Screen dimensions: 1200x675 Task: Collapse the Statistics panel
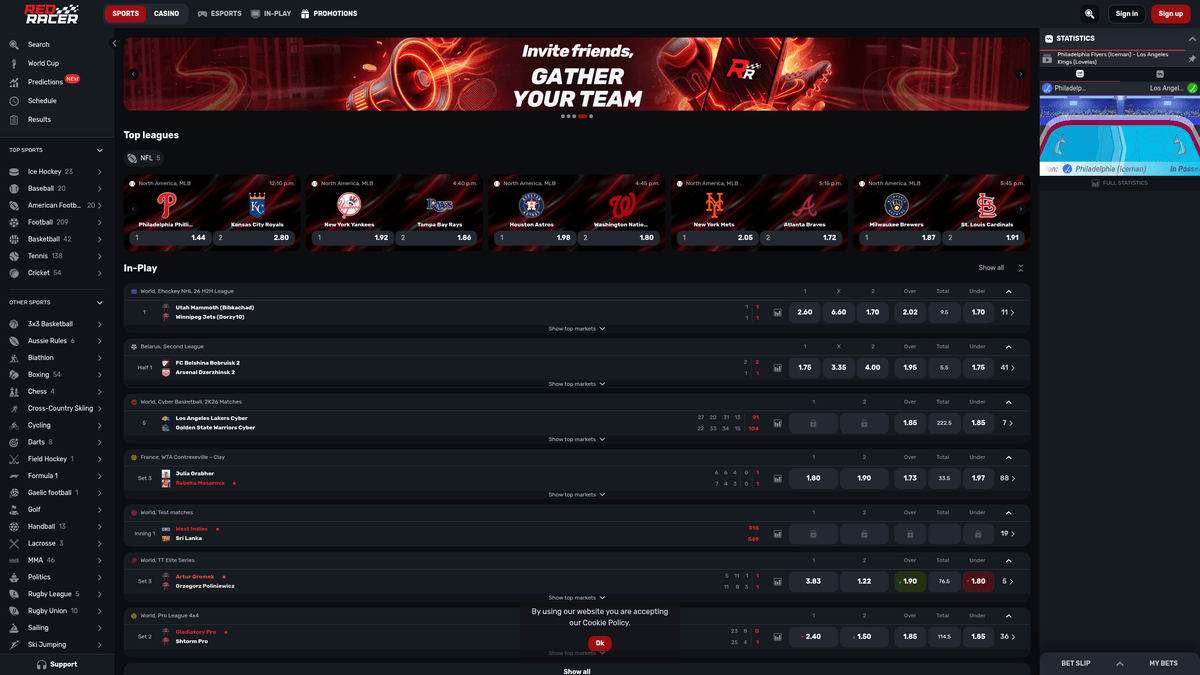click(x=1192, y=39)
